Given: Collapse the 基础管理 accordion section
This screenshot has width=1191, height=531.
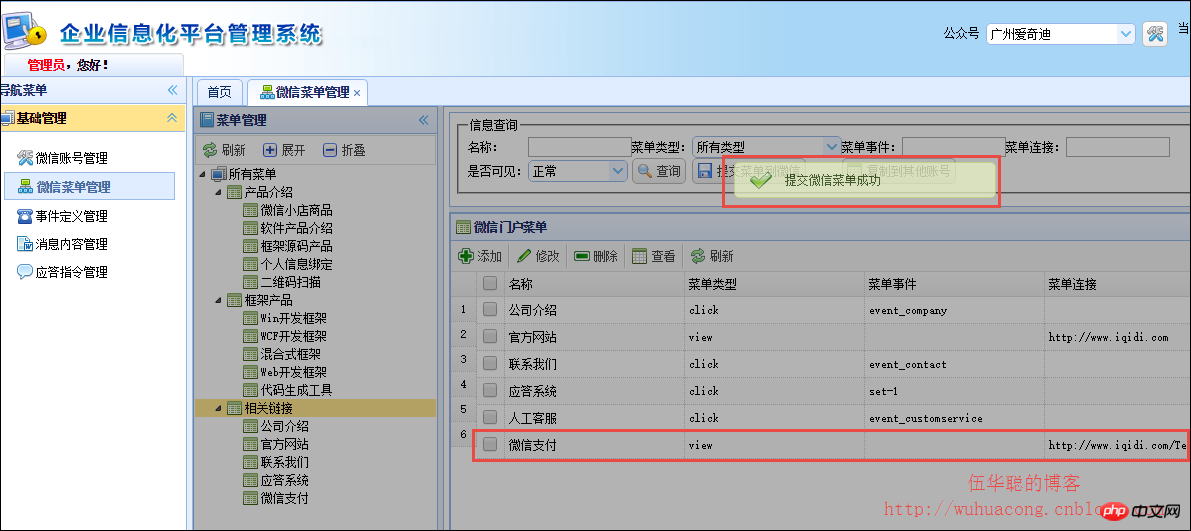Looking at the screenshot, I should 172,118.
